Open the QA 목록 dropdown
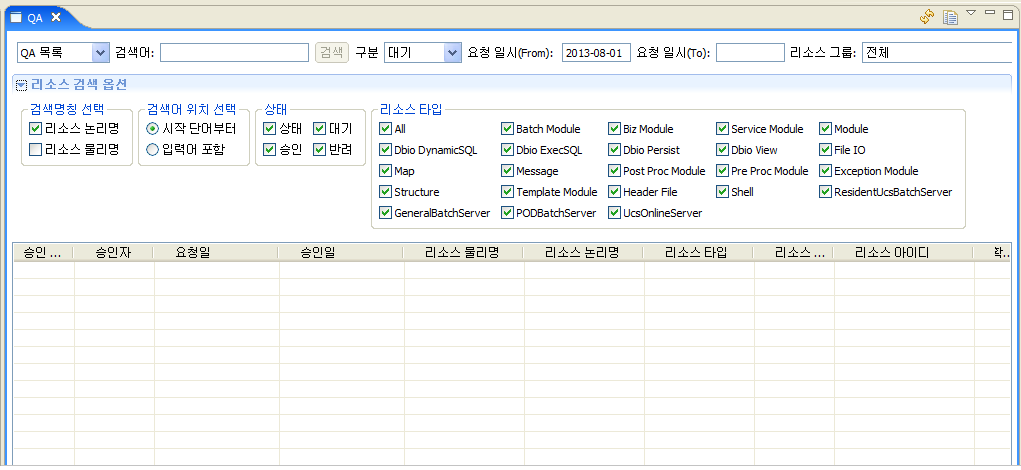The width and height of the screenshot is (1021, 470). tap(99, 52)
